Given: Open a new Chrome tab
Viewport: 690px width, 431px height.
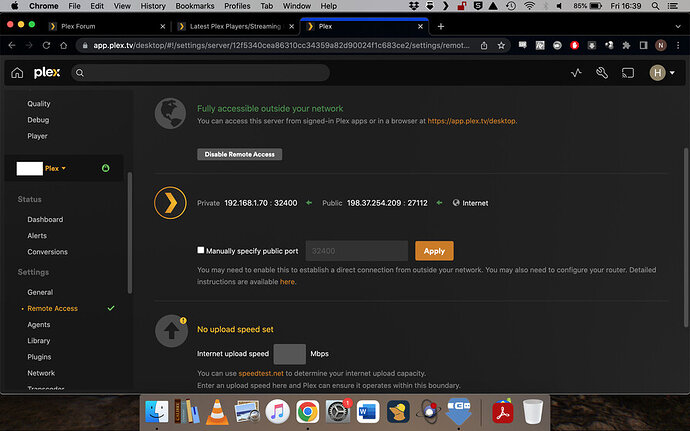Looking at the screenshot, I should 440,26.
